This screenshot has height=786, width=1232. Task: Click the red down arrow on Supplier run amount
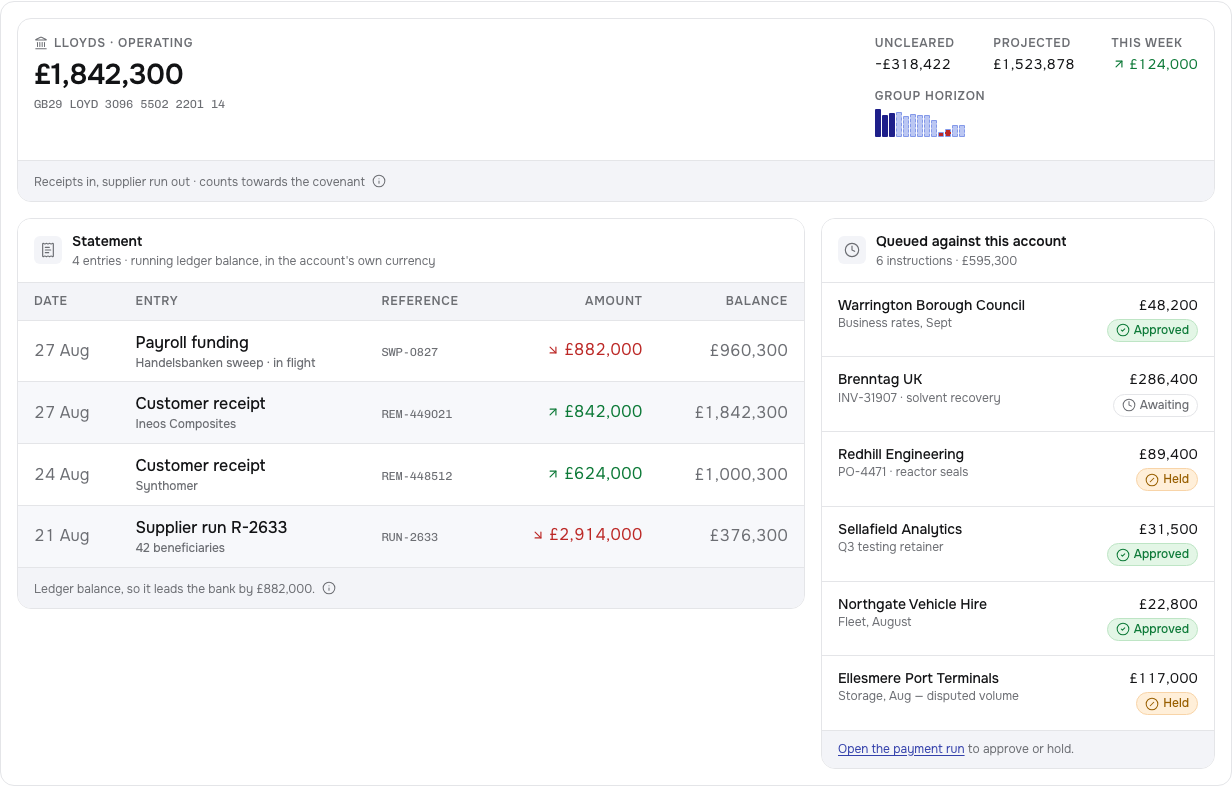(x=538, y=535)
